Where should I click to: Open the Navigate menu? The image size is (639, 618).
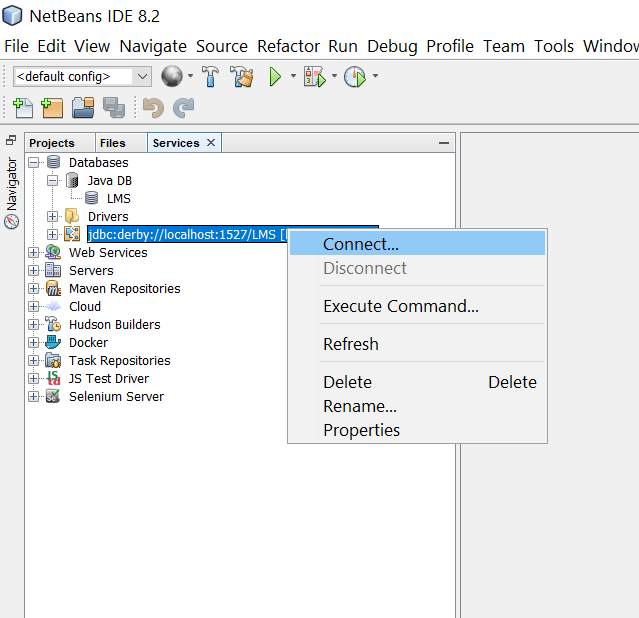click(153, 46)
